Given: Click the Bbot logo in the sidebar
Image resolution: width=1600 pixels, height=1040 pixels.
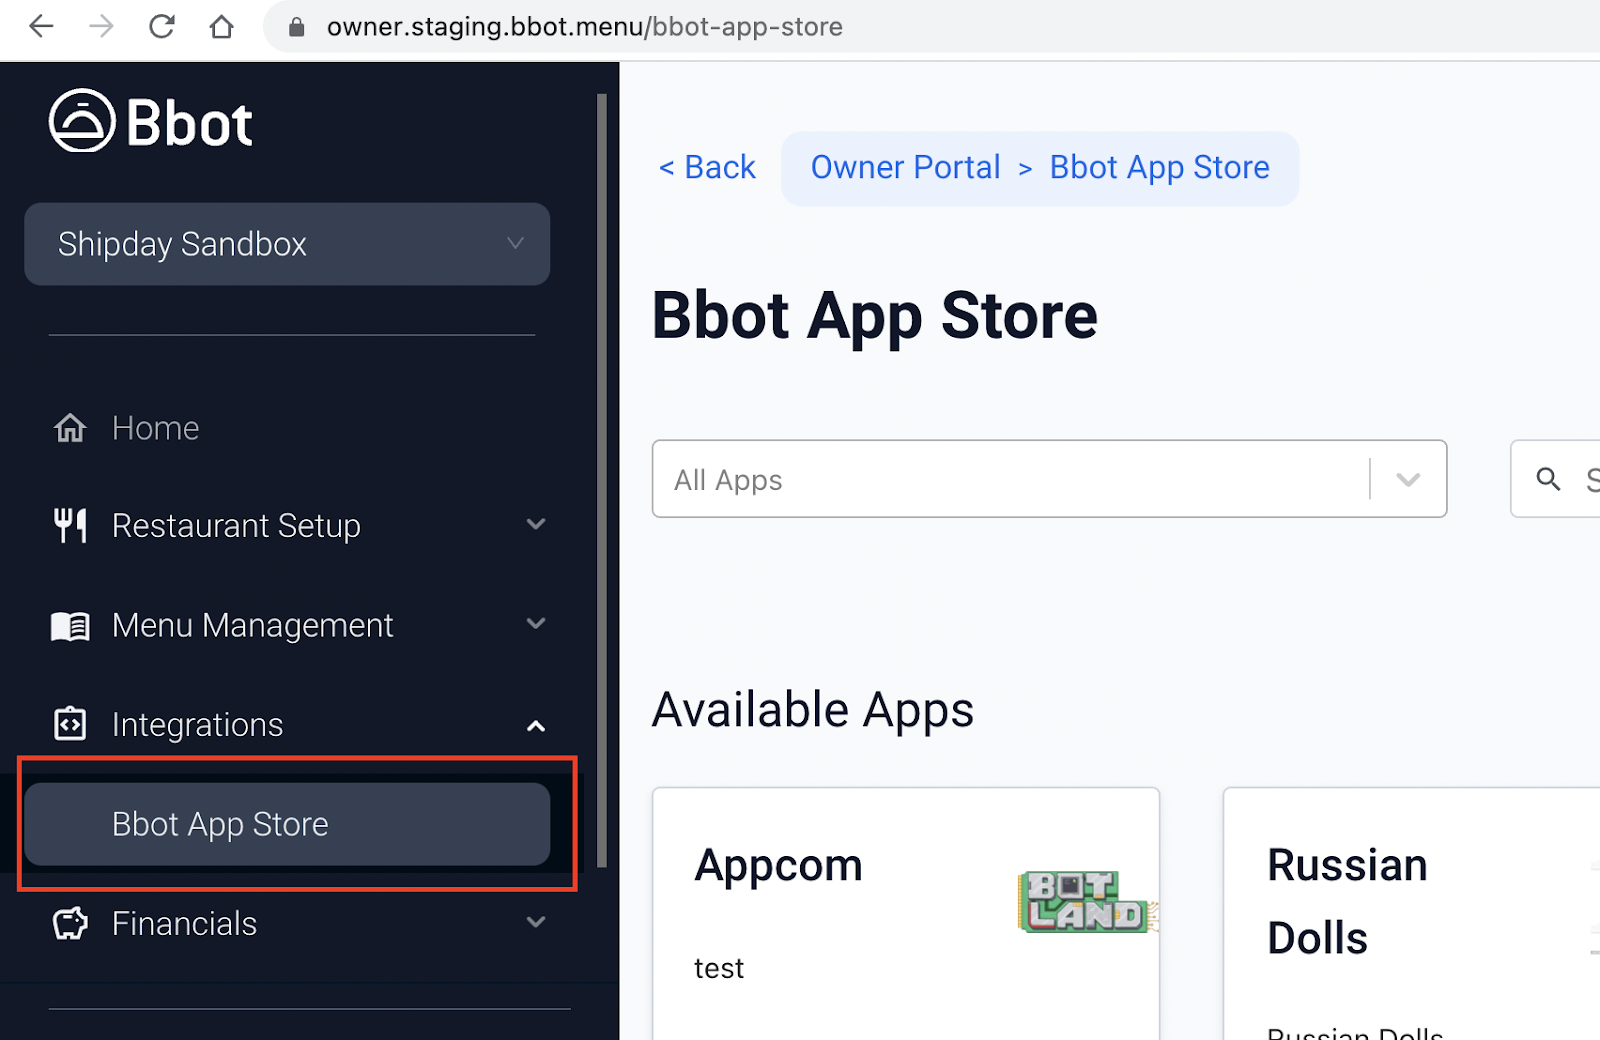Looking at the screenshot, I should (x=150, y=120).
